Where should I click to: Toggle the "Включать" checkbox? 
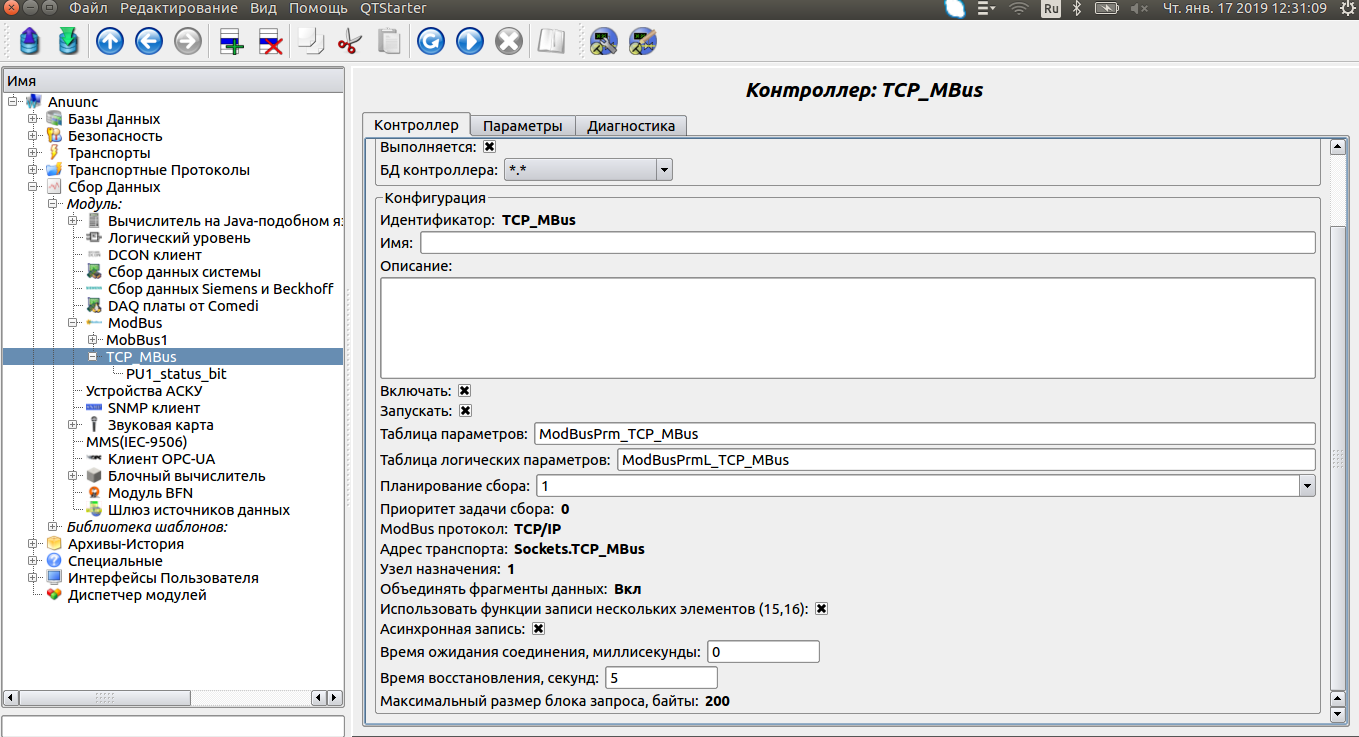(x=465, y=391)
